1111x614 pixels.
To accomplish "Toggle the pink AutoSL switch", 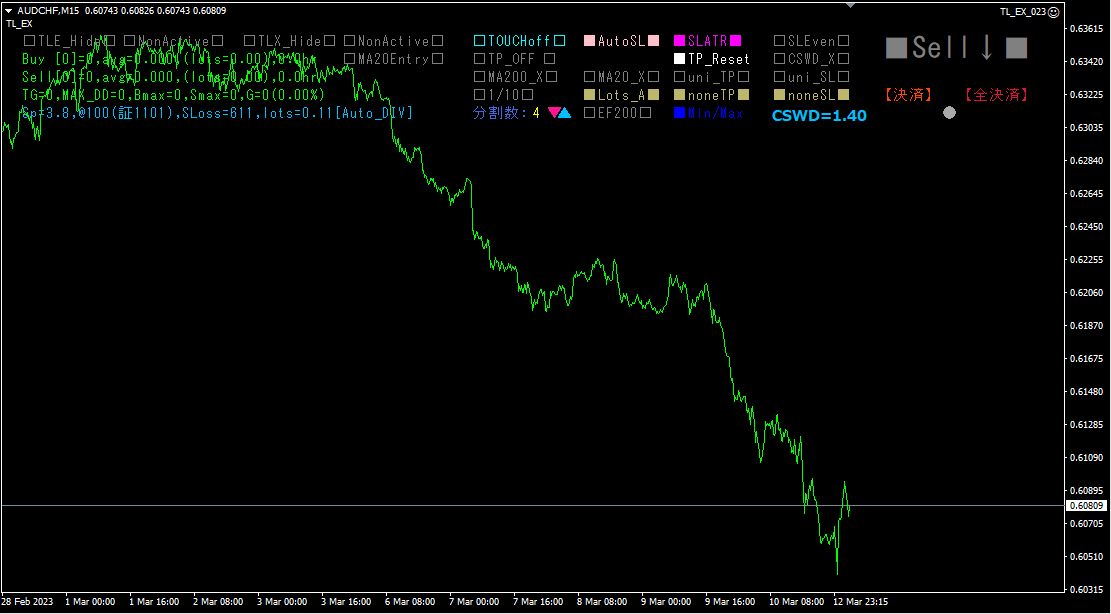I will click(x=621, y=41).
